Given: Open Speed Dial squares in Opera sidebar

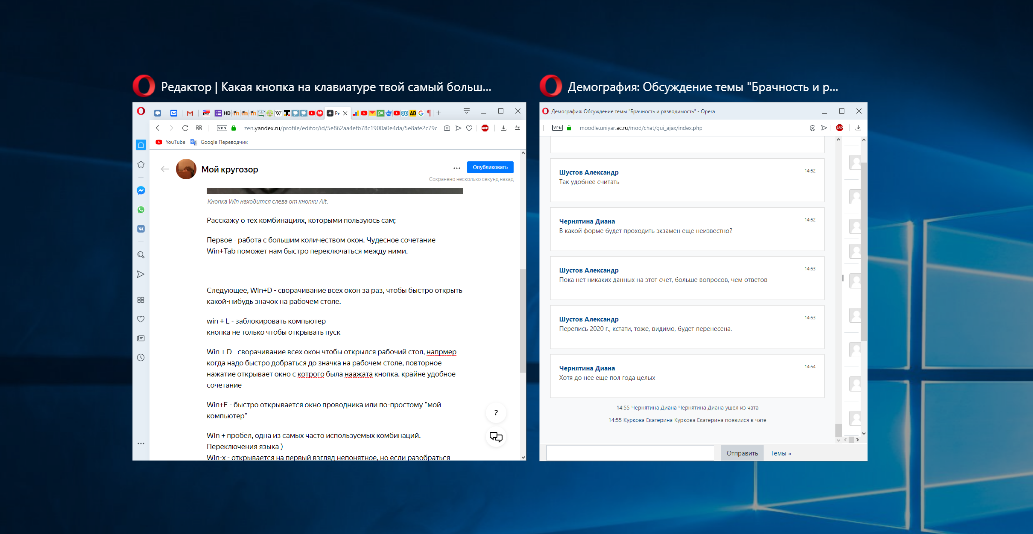Looking at the screenshot, I should pyautogui.click(x=141, y=300).
